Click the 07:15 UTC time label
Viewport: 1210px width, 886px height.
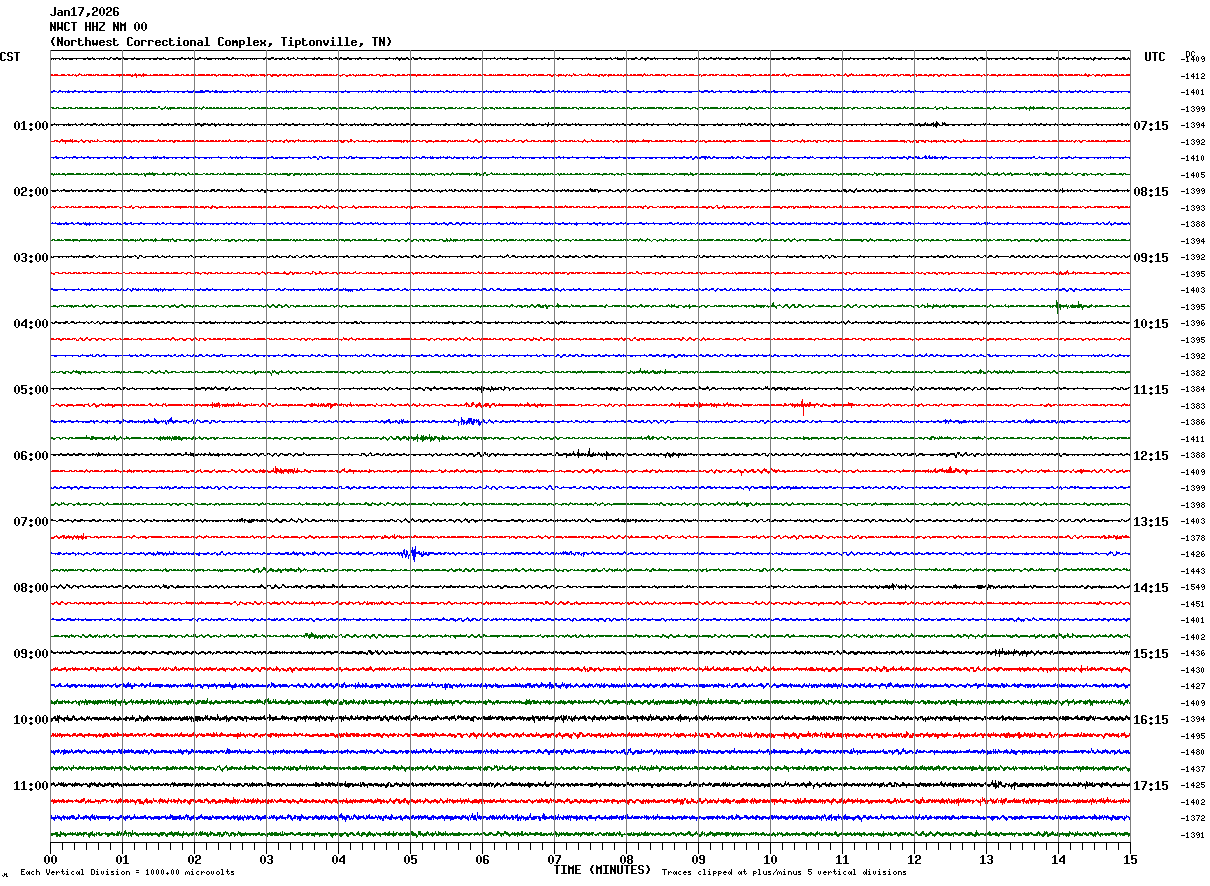(1151, 126)
